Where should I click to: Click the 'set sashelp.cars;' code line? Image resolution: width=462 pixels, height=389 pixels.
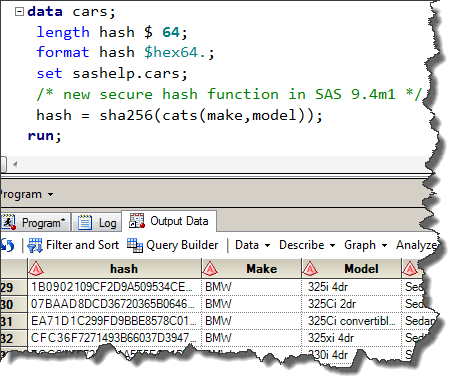(x=112, y=74)
